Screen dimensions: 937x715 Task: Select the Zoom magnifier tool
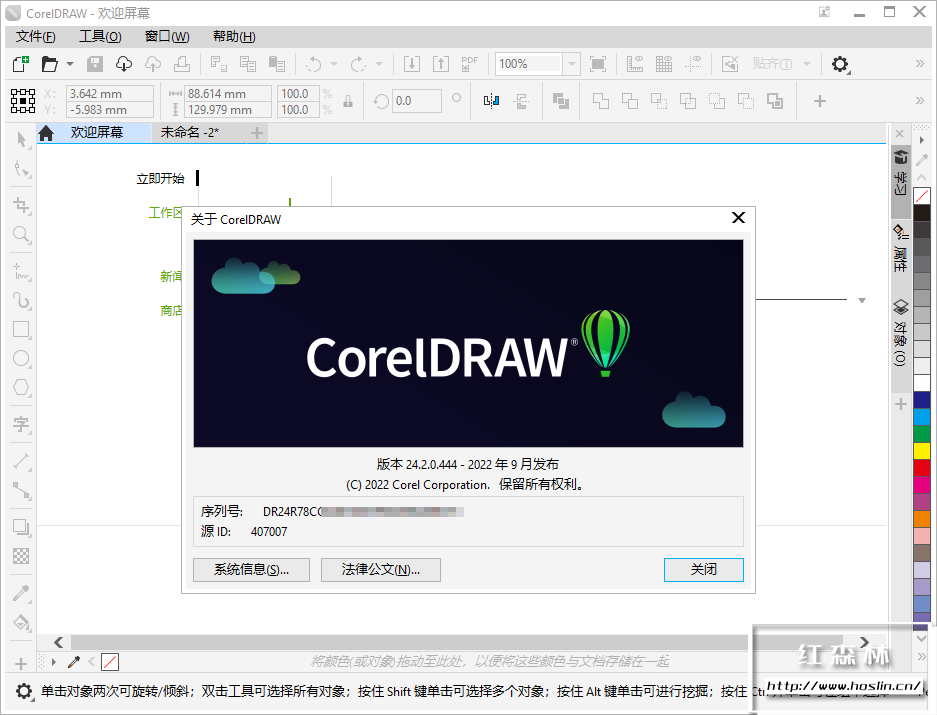tap(21, 235)
